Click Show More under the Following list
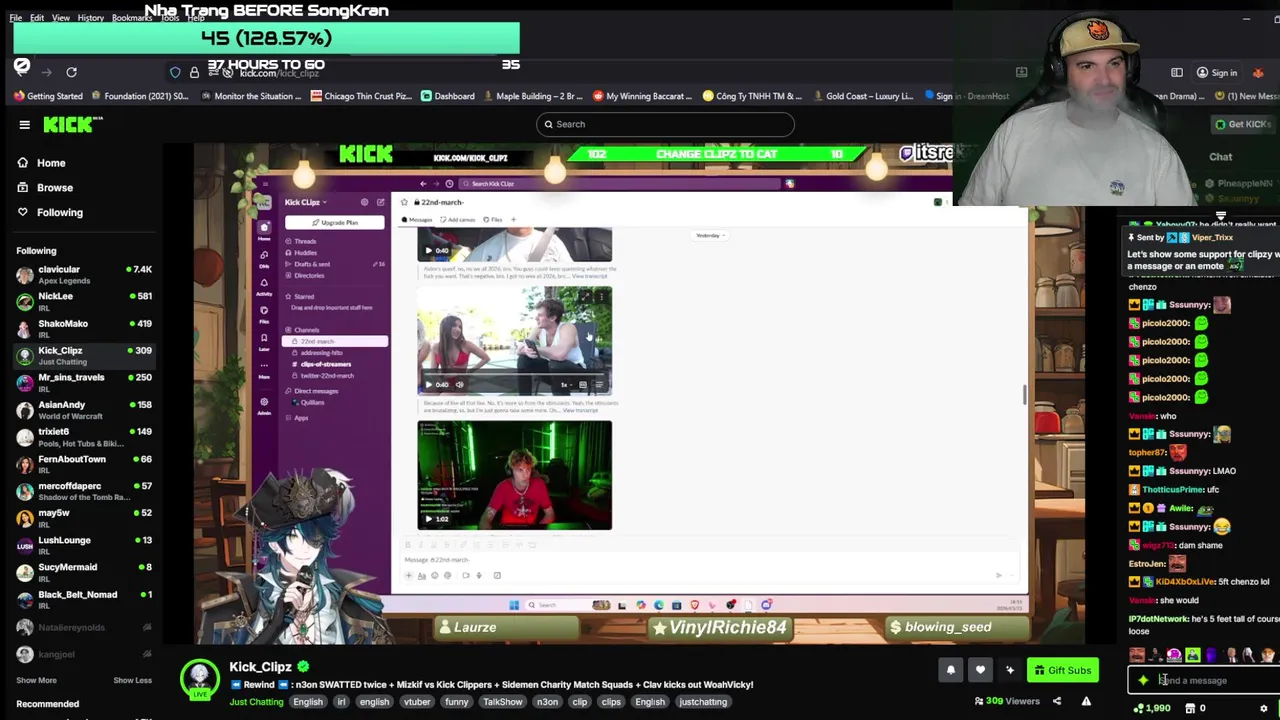This screenshot has height=720, width=1280. [36, 680]
